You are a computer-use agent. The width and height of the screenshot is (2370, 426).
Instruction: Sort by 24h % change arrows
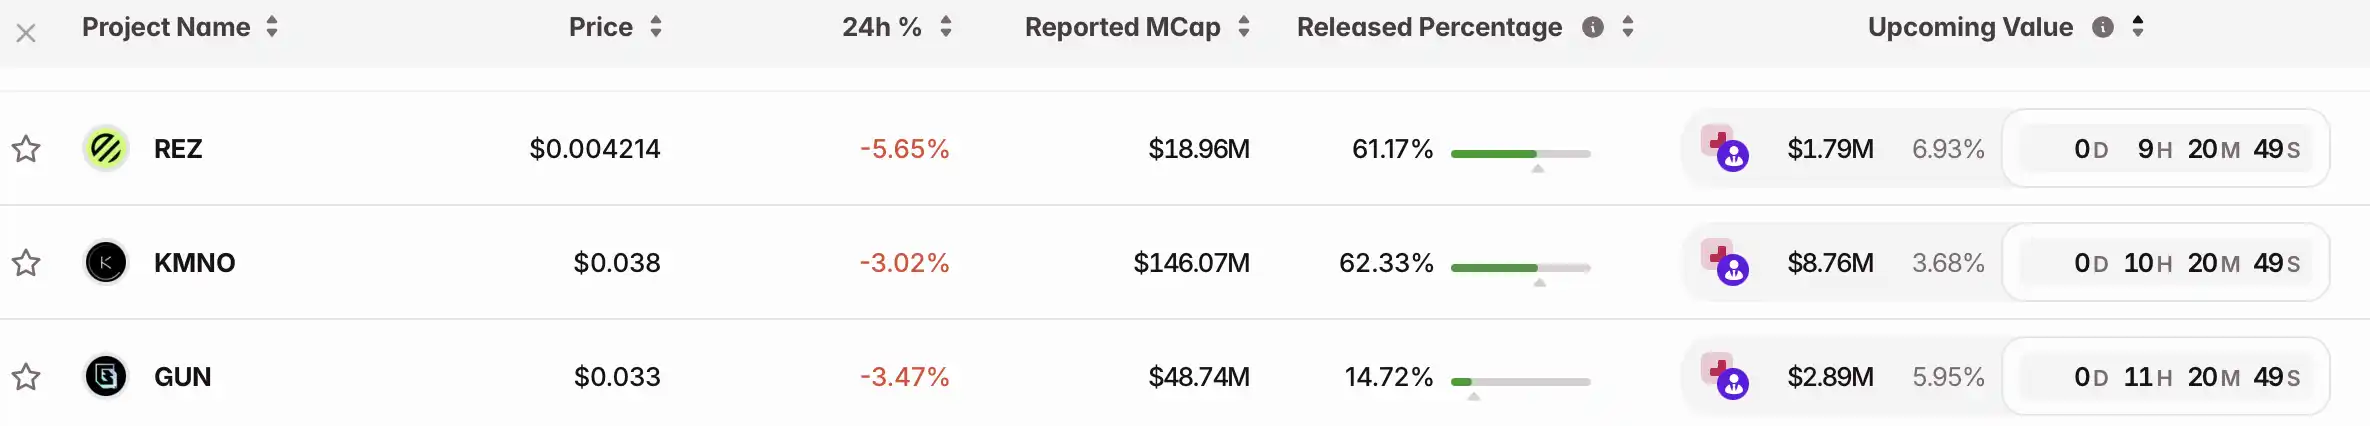946,27
